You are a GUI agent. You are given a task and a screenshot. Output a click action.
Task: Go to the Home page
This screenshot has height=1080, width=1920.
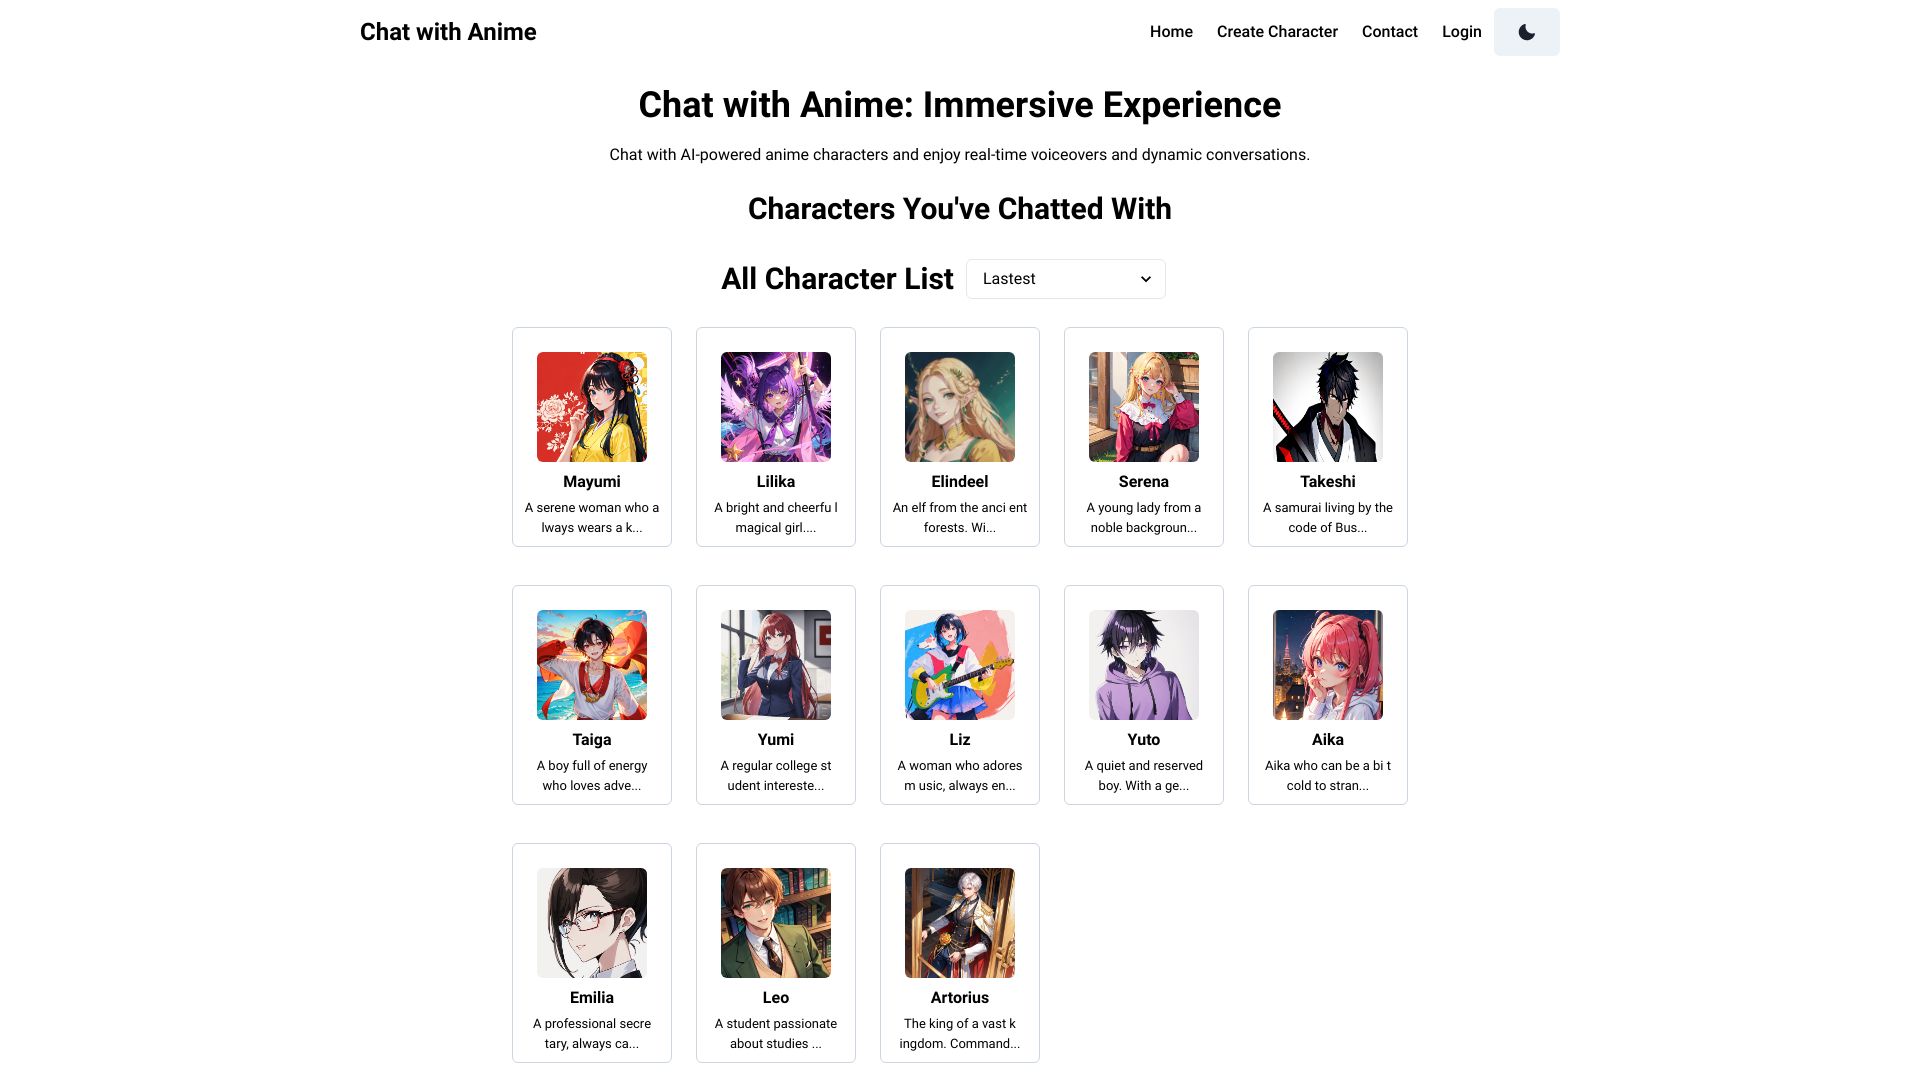coord(1171,32)
